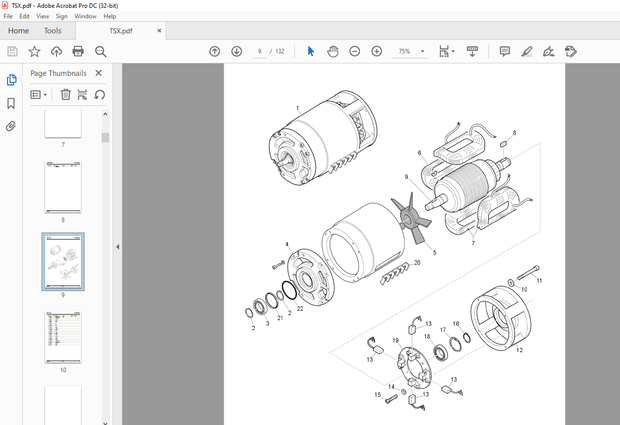Open the File menu
Image resolution: width=620 pixels, height=425 pixels.
(8, 16)
